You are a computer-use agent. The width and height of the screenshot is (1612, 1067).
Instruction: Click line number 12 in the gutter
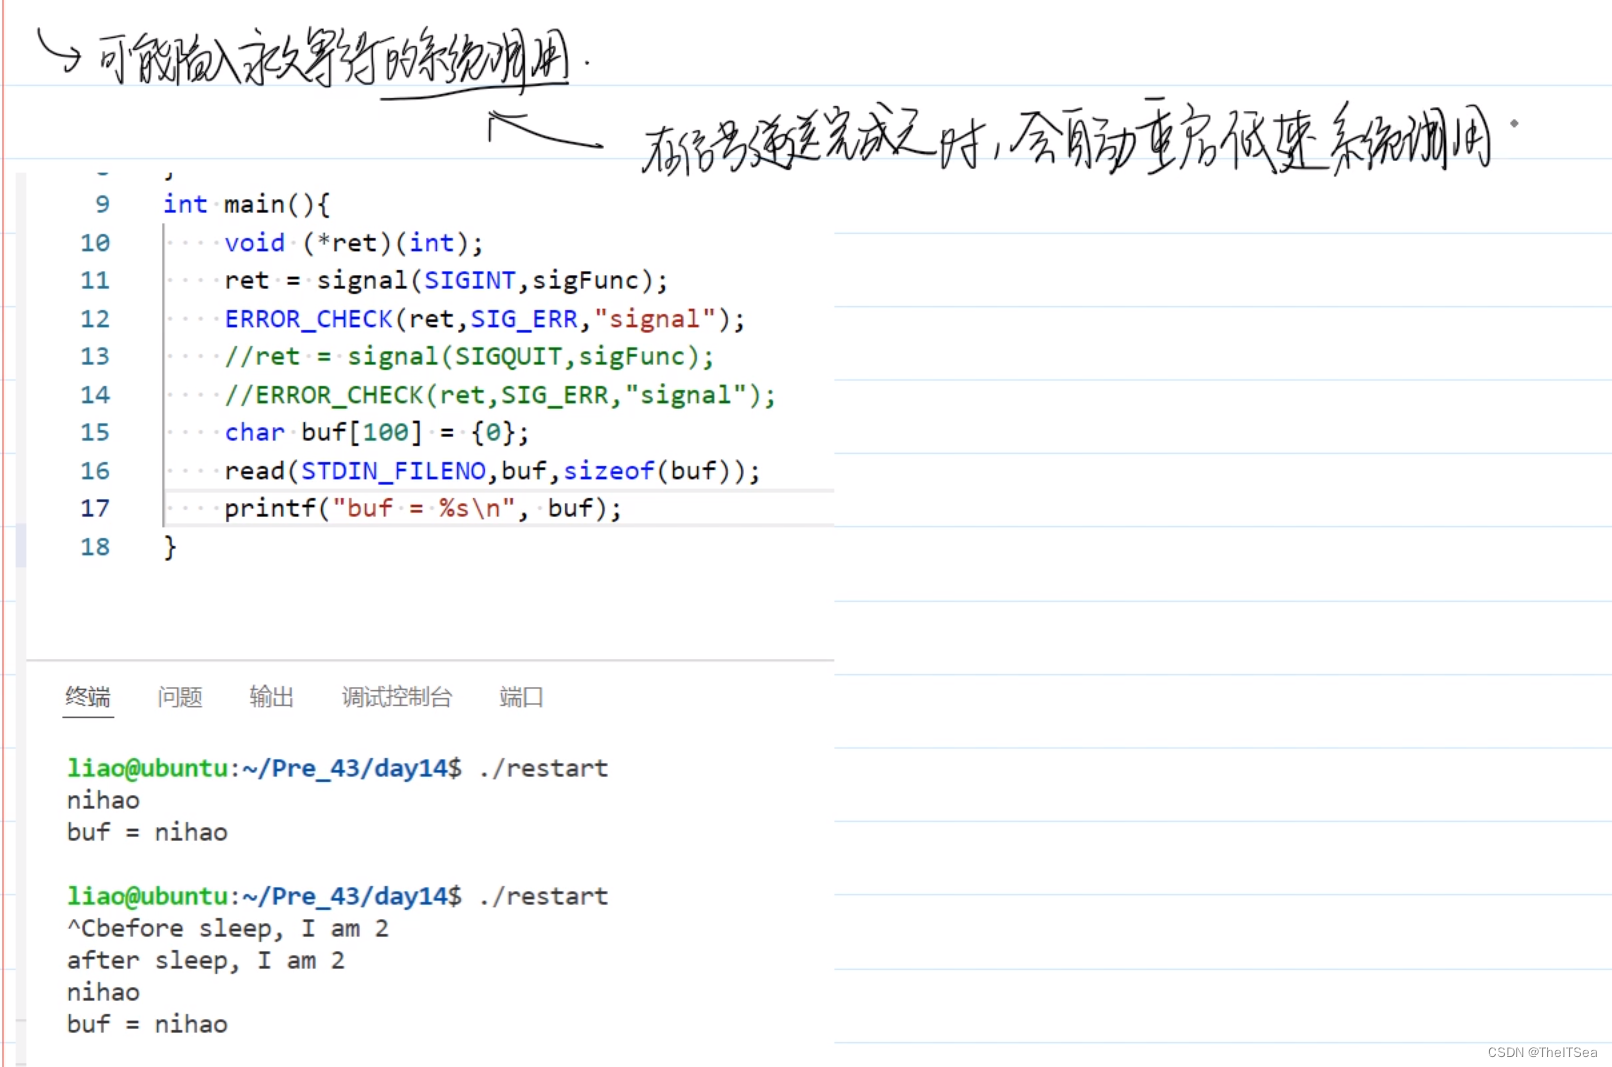coord(95,319)
